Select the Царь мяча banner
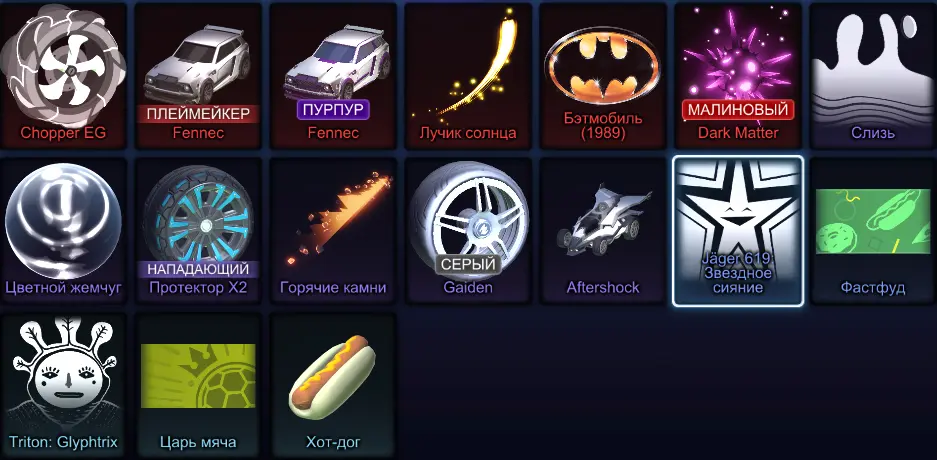937x460 pixels. click(198, 385)
